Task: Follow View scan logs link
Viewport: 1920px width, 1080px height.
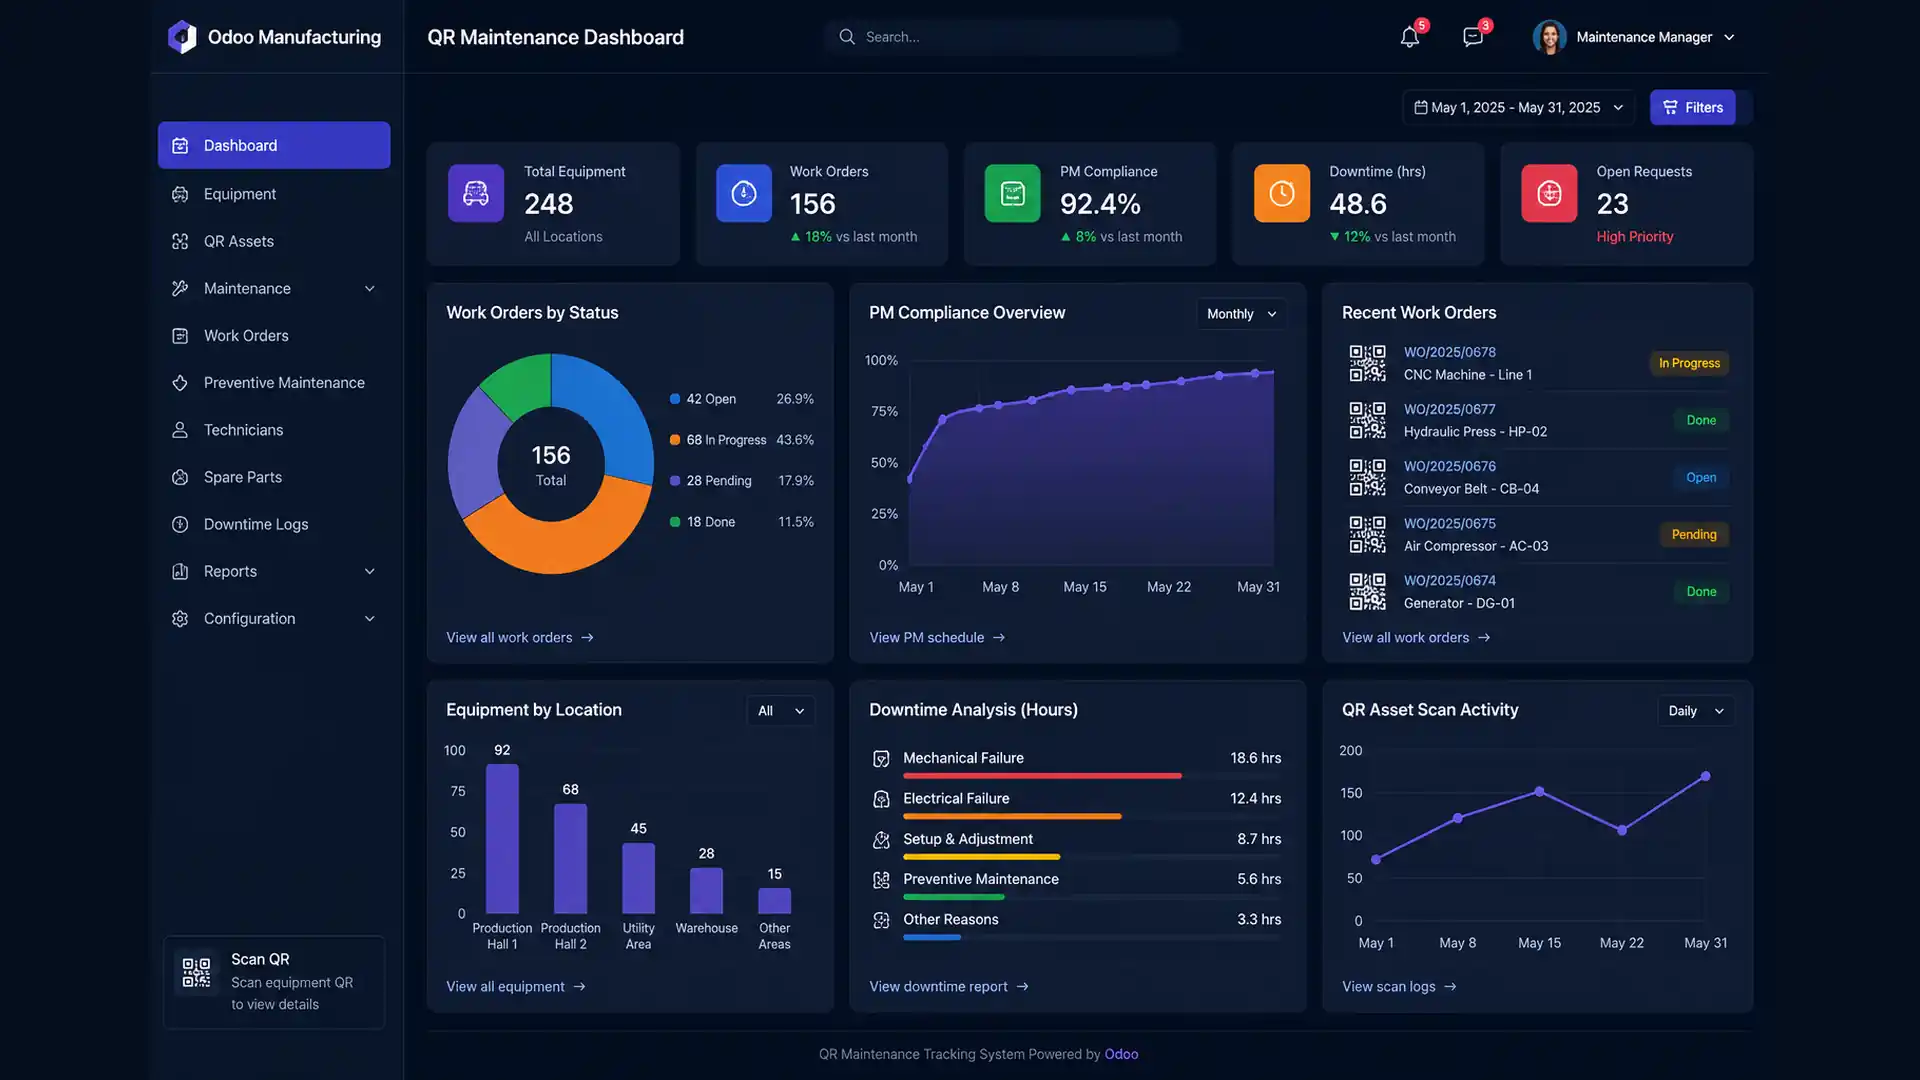Action: [x=1399, y=986]
